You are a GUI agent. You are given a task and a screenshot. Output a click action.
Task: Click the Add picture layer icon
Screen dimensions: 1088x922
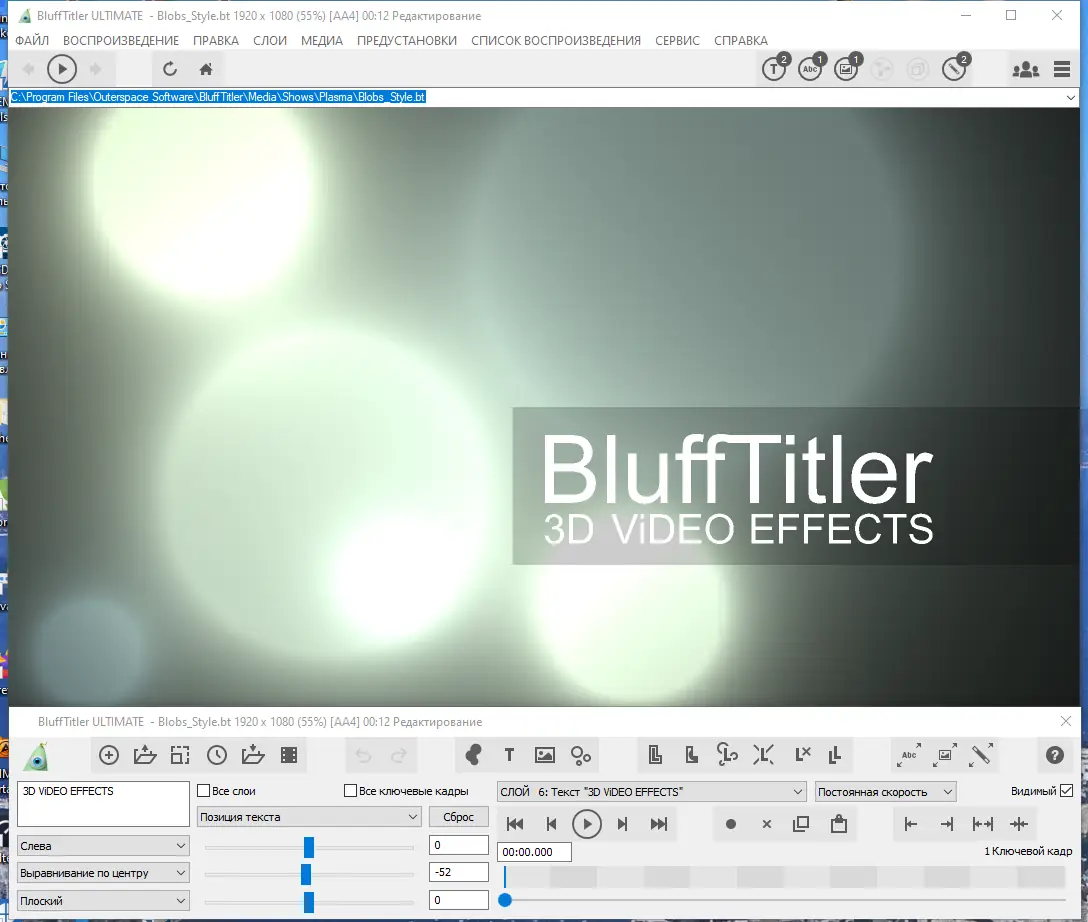545,755
